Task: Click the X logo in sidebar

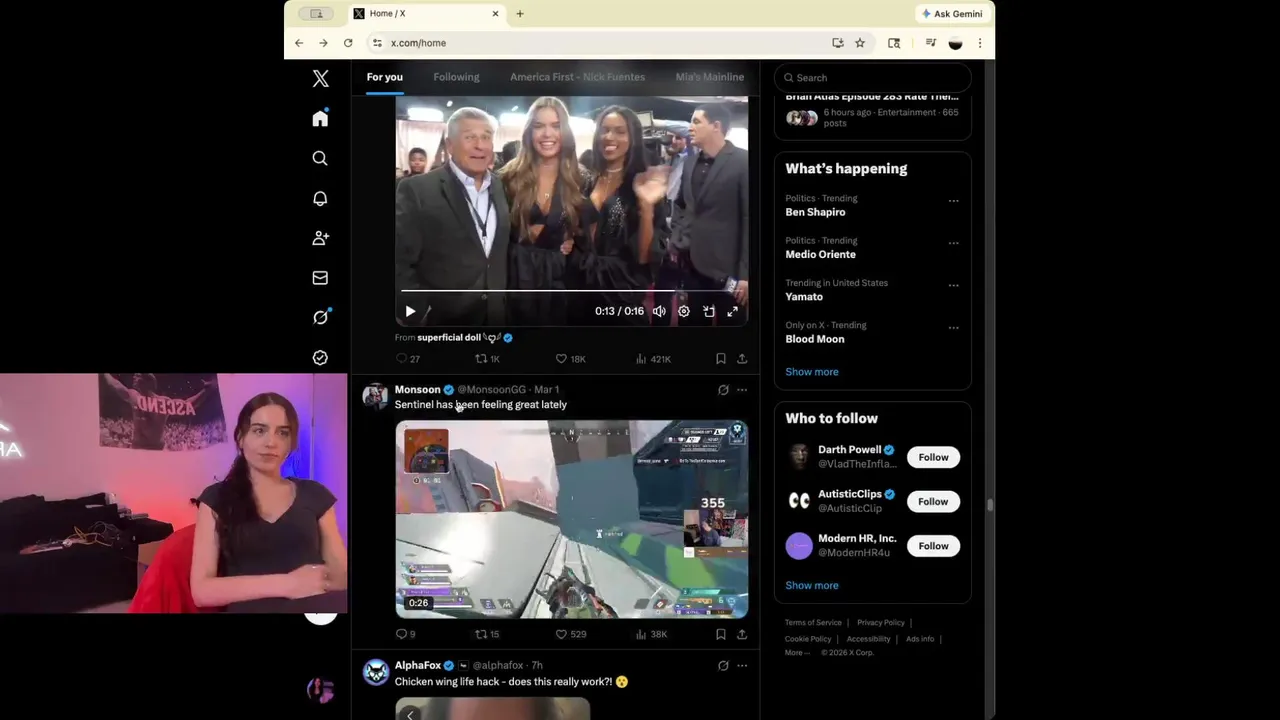Action: click(x=320, y=78)
